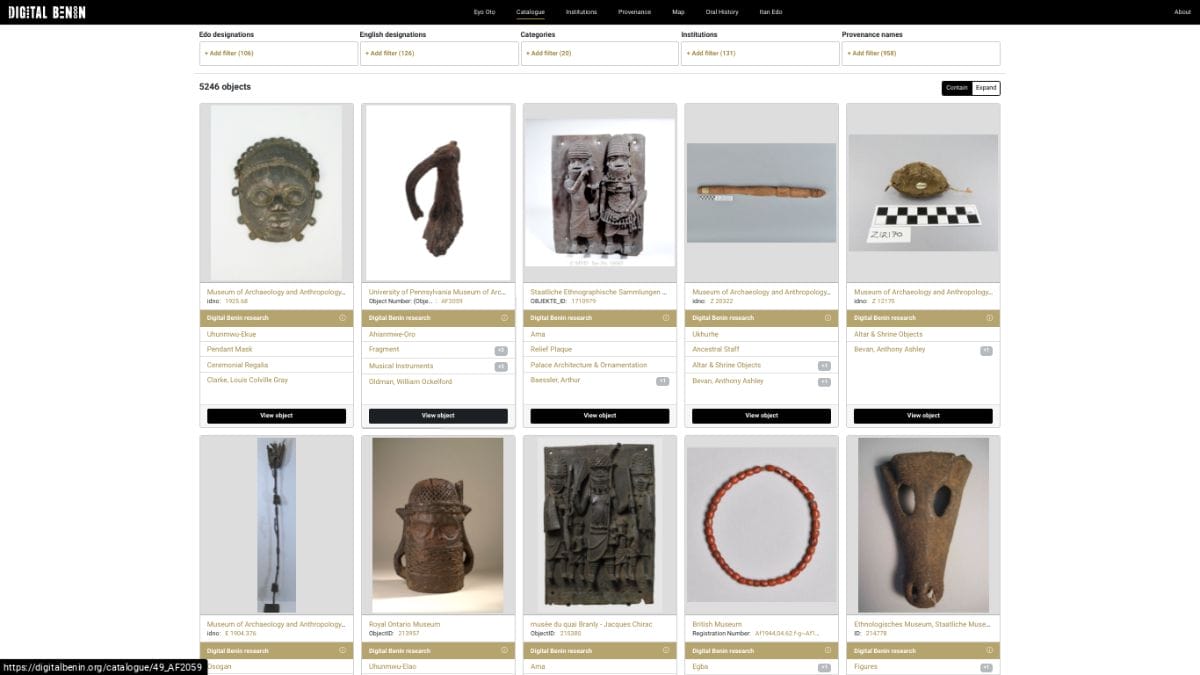Viewport: 1200px width, 675px height.
Task: Click info icon on Ancestral Staff card
Action: click(827, 318)
